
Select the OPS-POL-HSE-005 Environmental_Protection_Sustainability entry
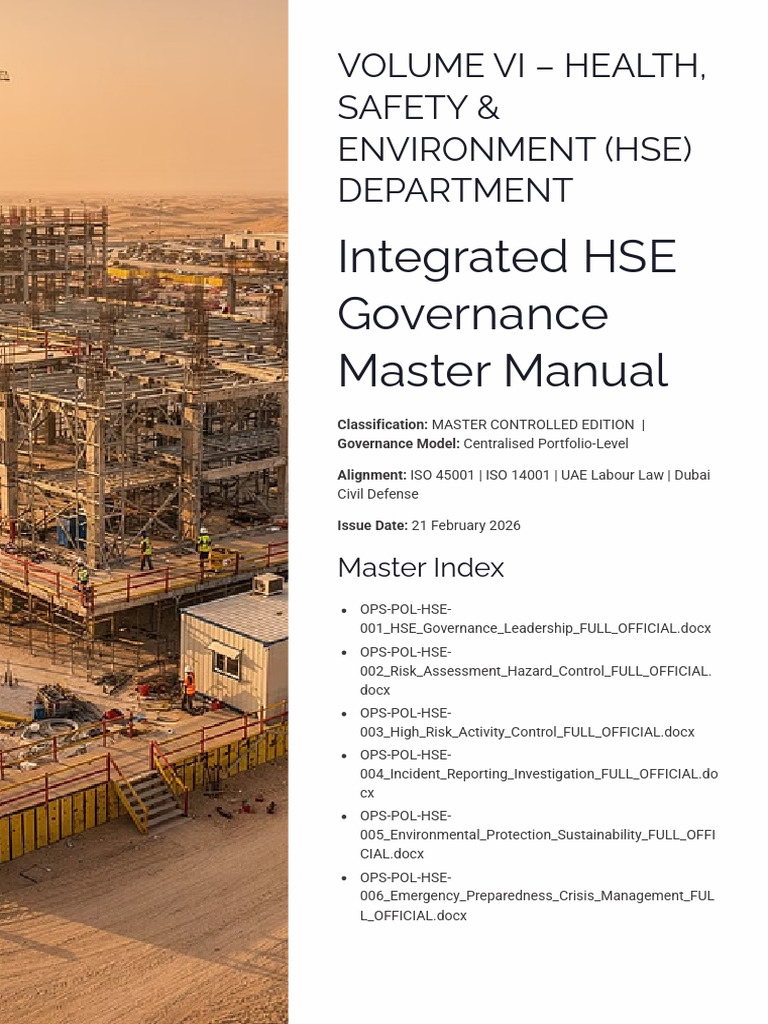[537, 835]
